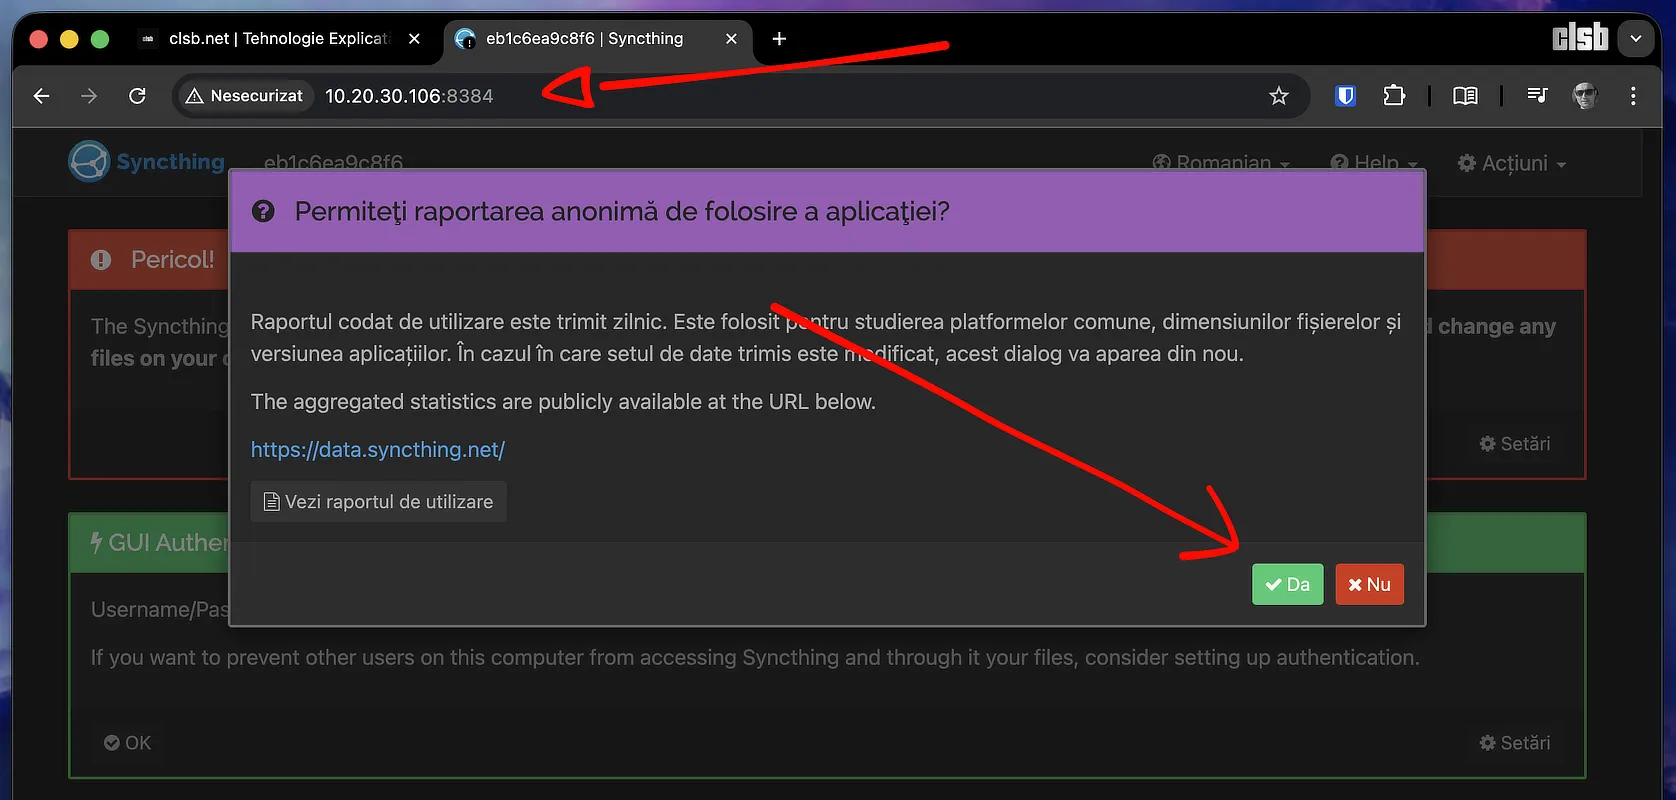Open the Chrome three-dot menu
The height and width of the screenshot is (800, 1676).
click(x=1633, y=96)
